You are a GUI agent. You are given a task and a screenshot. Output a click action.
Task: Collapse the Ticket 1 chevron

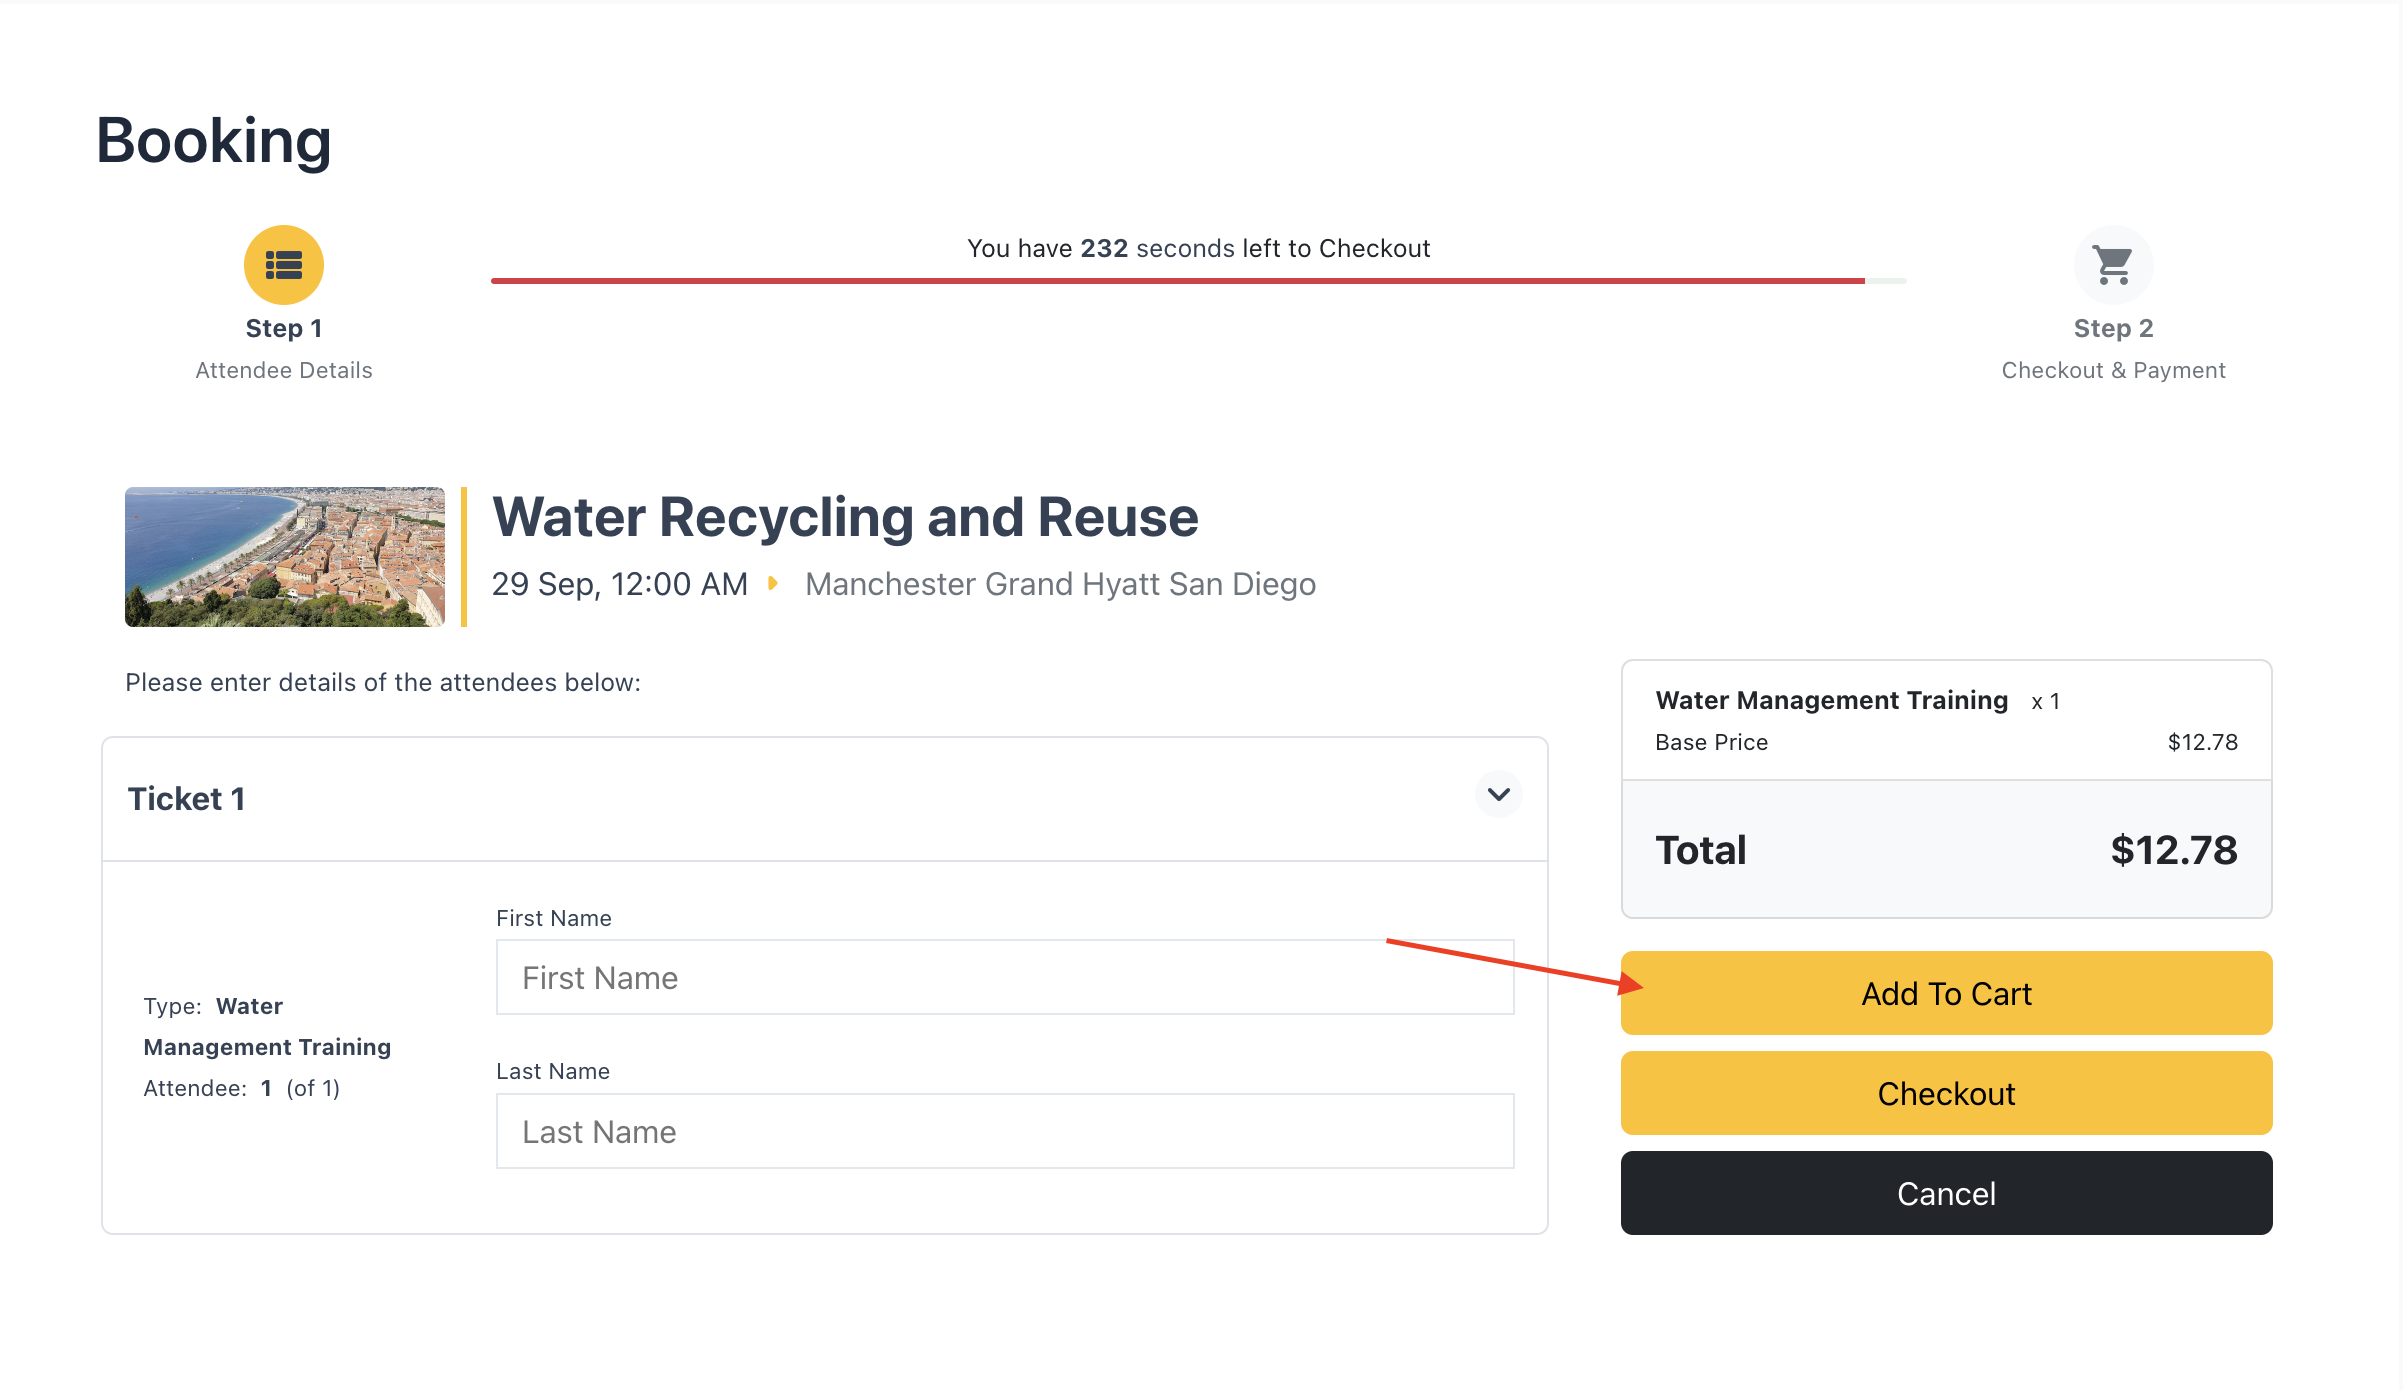[x=1498, y=794]
